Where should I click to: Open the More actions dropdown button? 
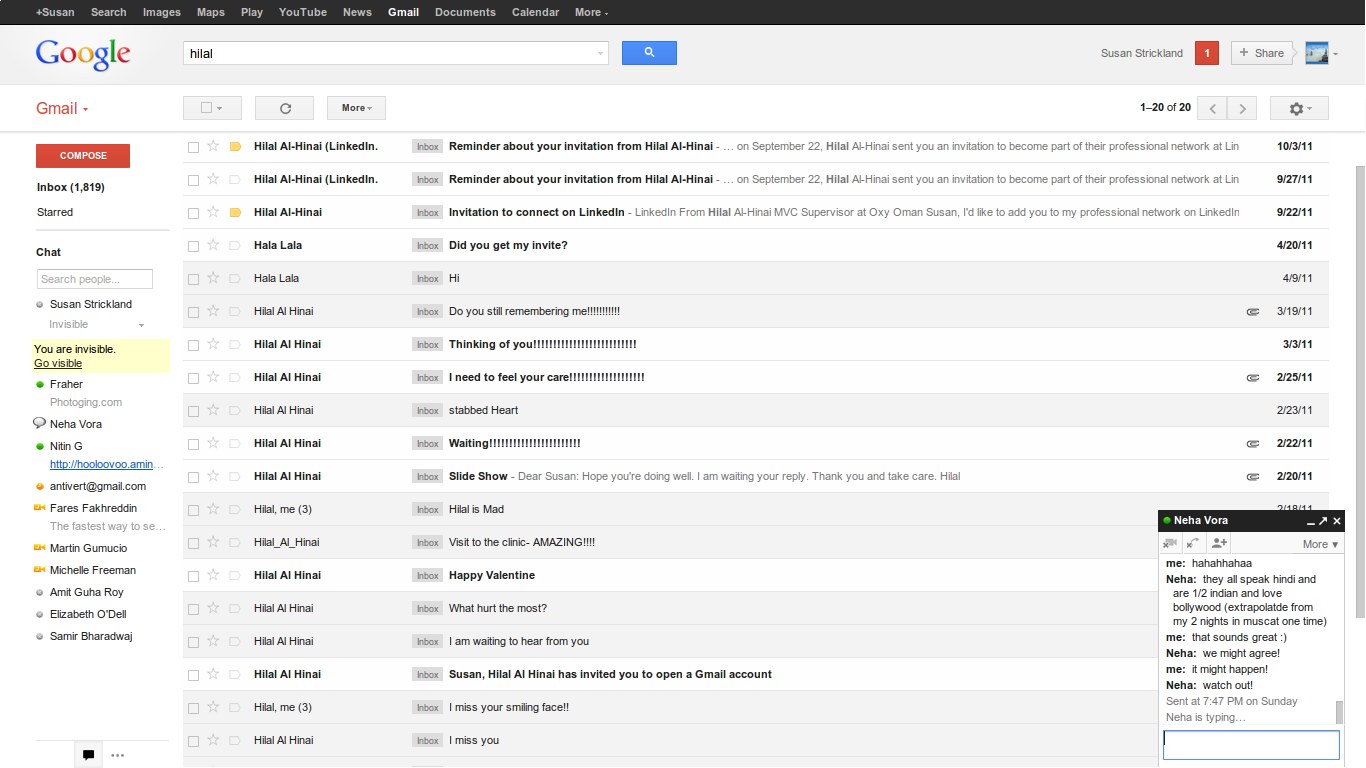tap(356, 108)
